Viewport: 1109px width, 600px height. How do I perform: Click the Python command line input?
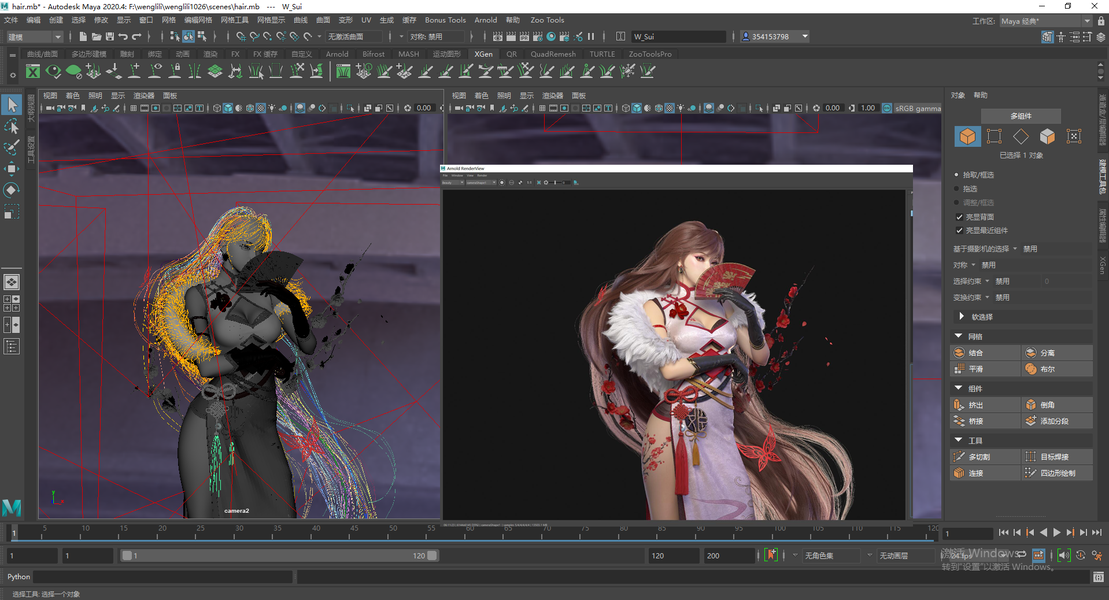click(163, 577)
